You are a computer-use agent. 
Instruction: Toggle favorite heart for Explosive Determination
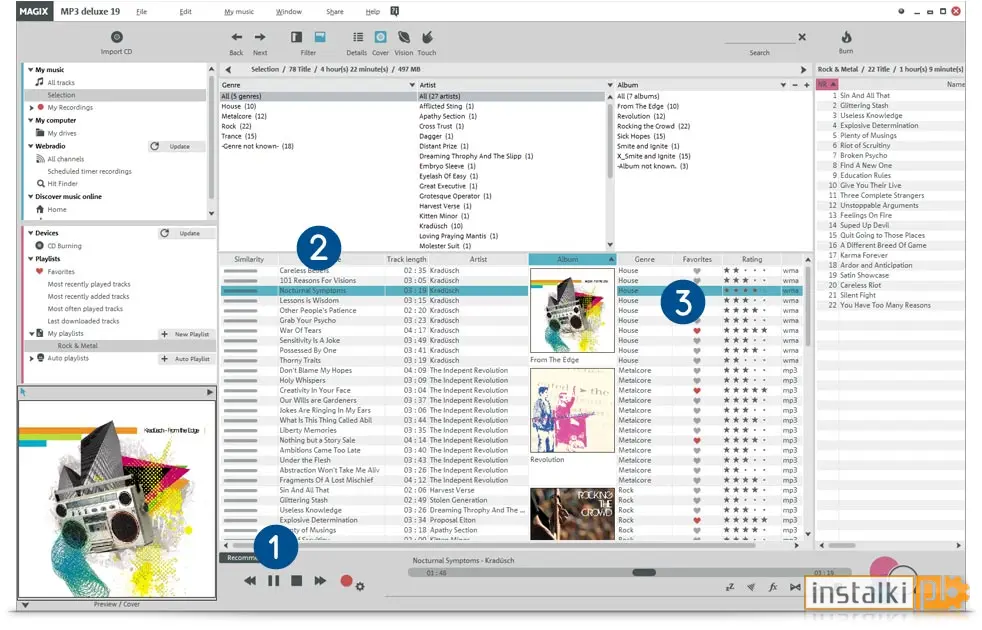pyautogui.click(x=696, y=520)
